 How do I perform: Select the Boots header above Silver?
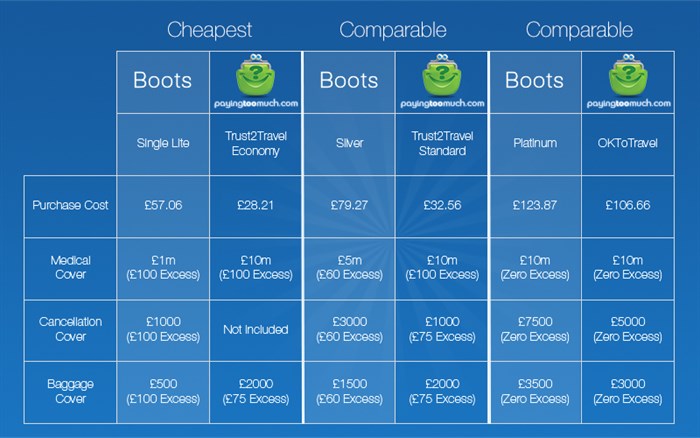[349, 81]
